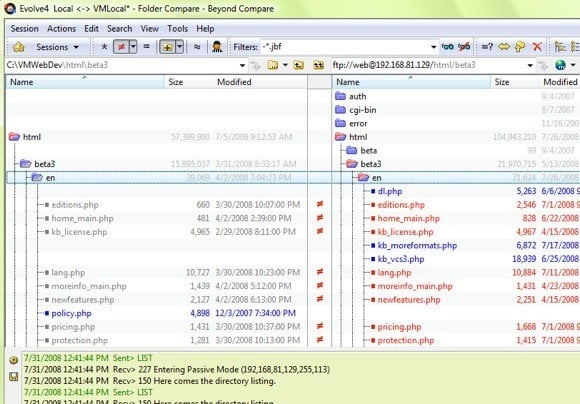This screenshot has width=580, height=404.
Task: Click the expand tree structure icon
Action: [560, 47]
